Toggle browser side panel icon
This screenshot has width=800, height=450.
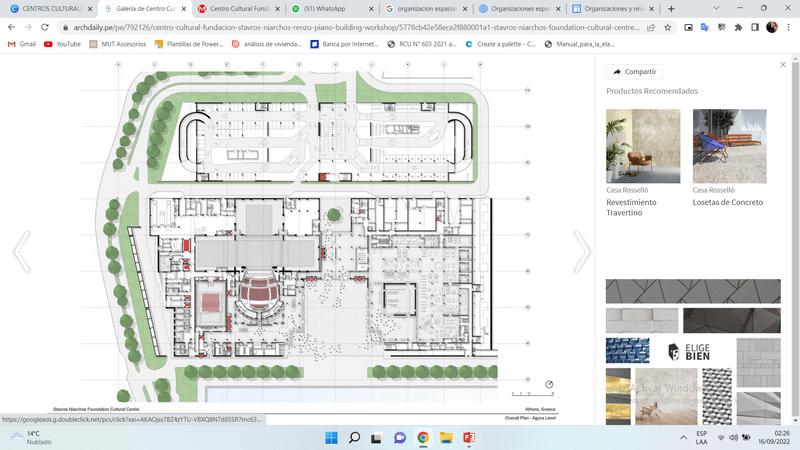pyautogui.click(x=755, y=28)
